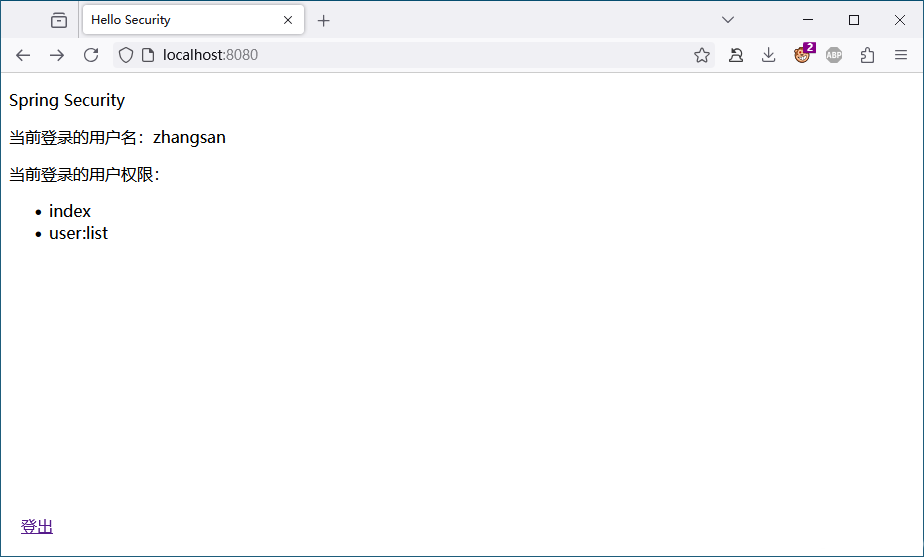The height and width of the screenshot is (557, 924).
Task: Open the extensions puzzle icon
Action: 867,55
